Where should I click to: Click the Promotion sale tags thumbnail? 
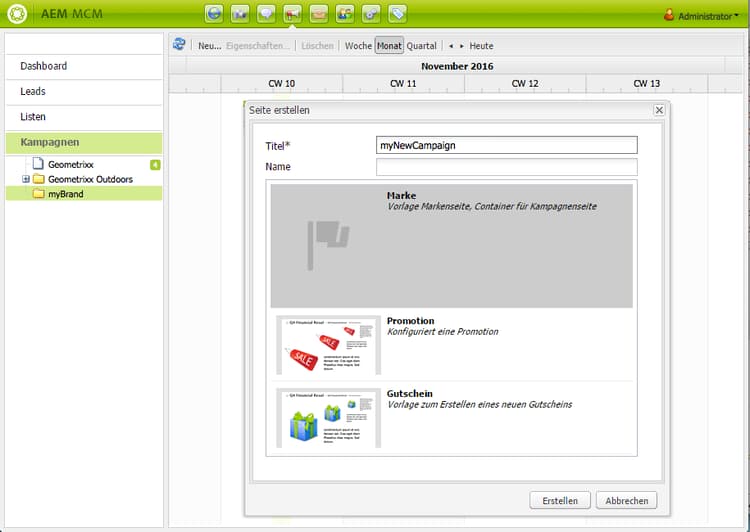(329, 345)
